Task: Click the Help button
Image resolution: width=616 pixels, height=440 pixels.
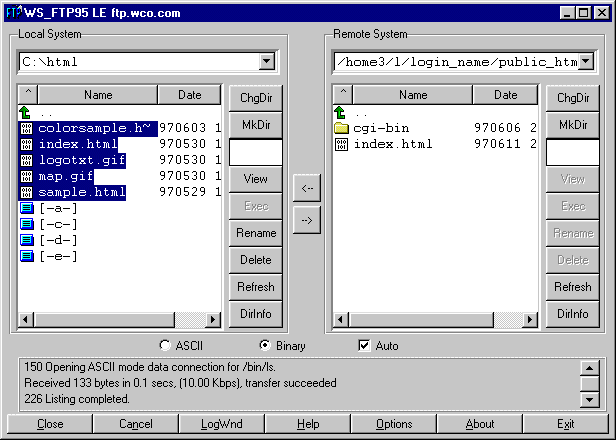Action: pyautogui.click(x=308, y=424)
